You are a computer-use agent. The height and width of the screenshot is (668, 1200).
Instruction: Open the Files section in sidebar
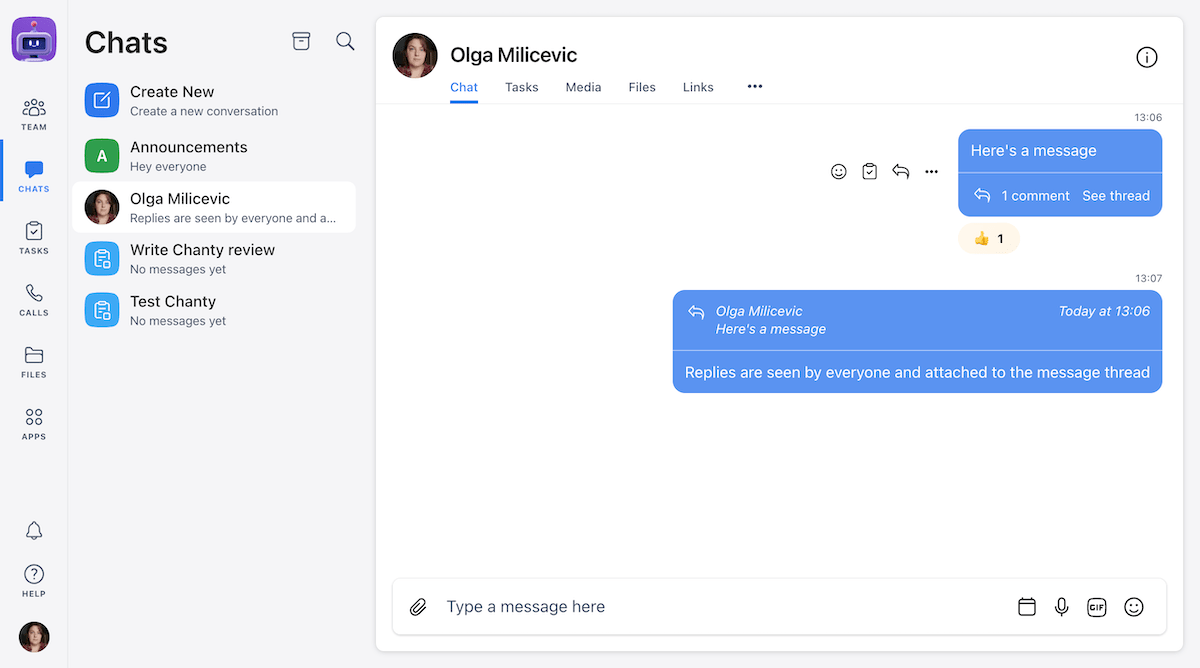(34, 362)
